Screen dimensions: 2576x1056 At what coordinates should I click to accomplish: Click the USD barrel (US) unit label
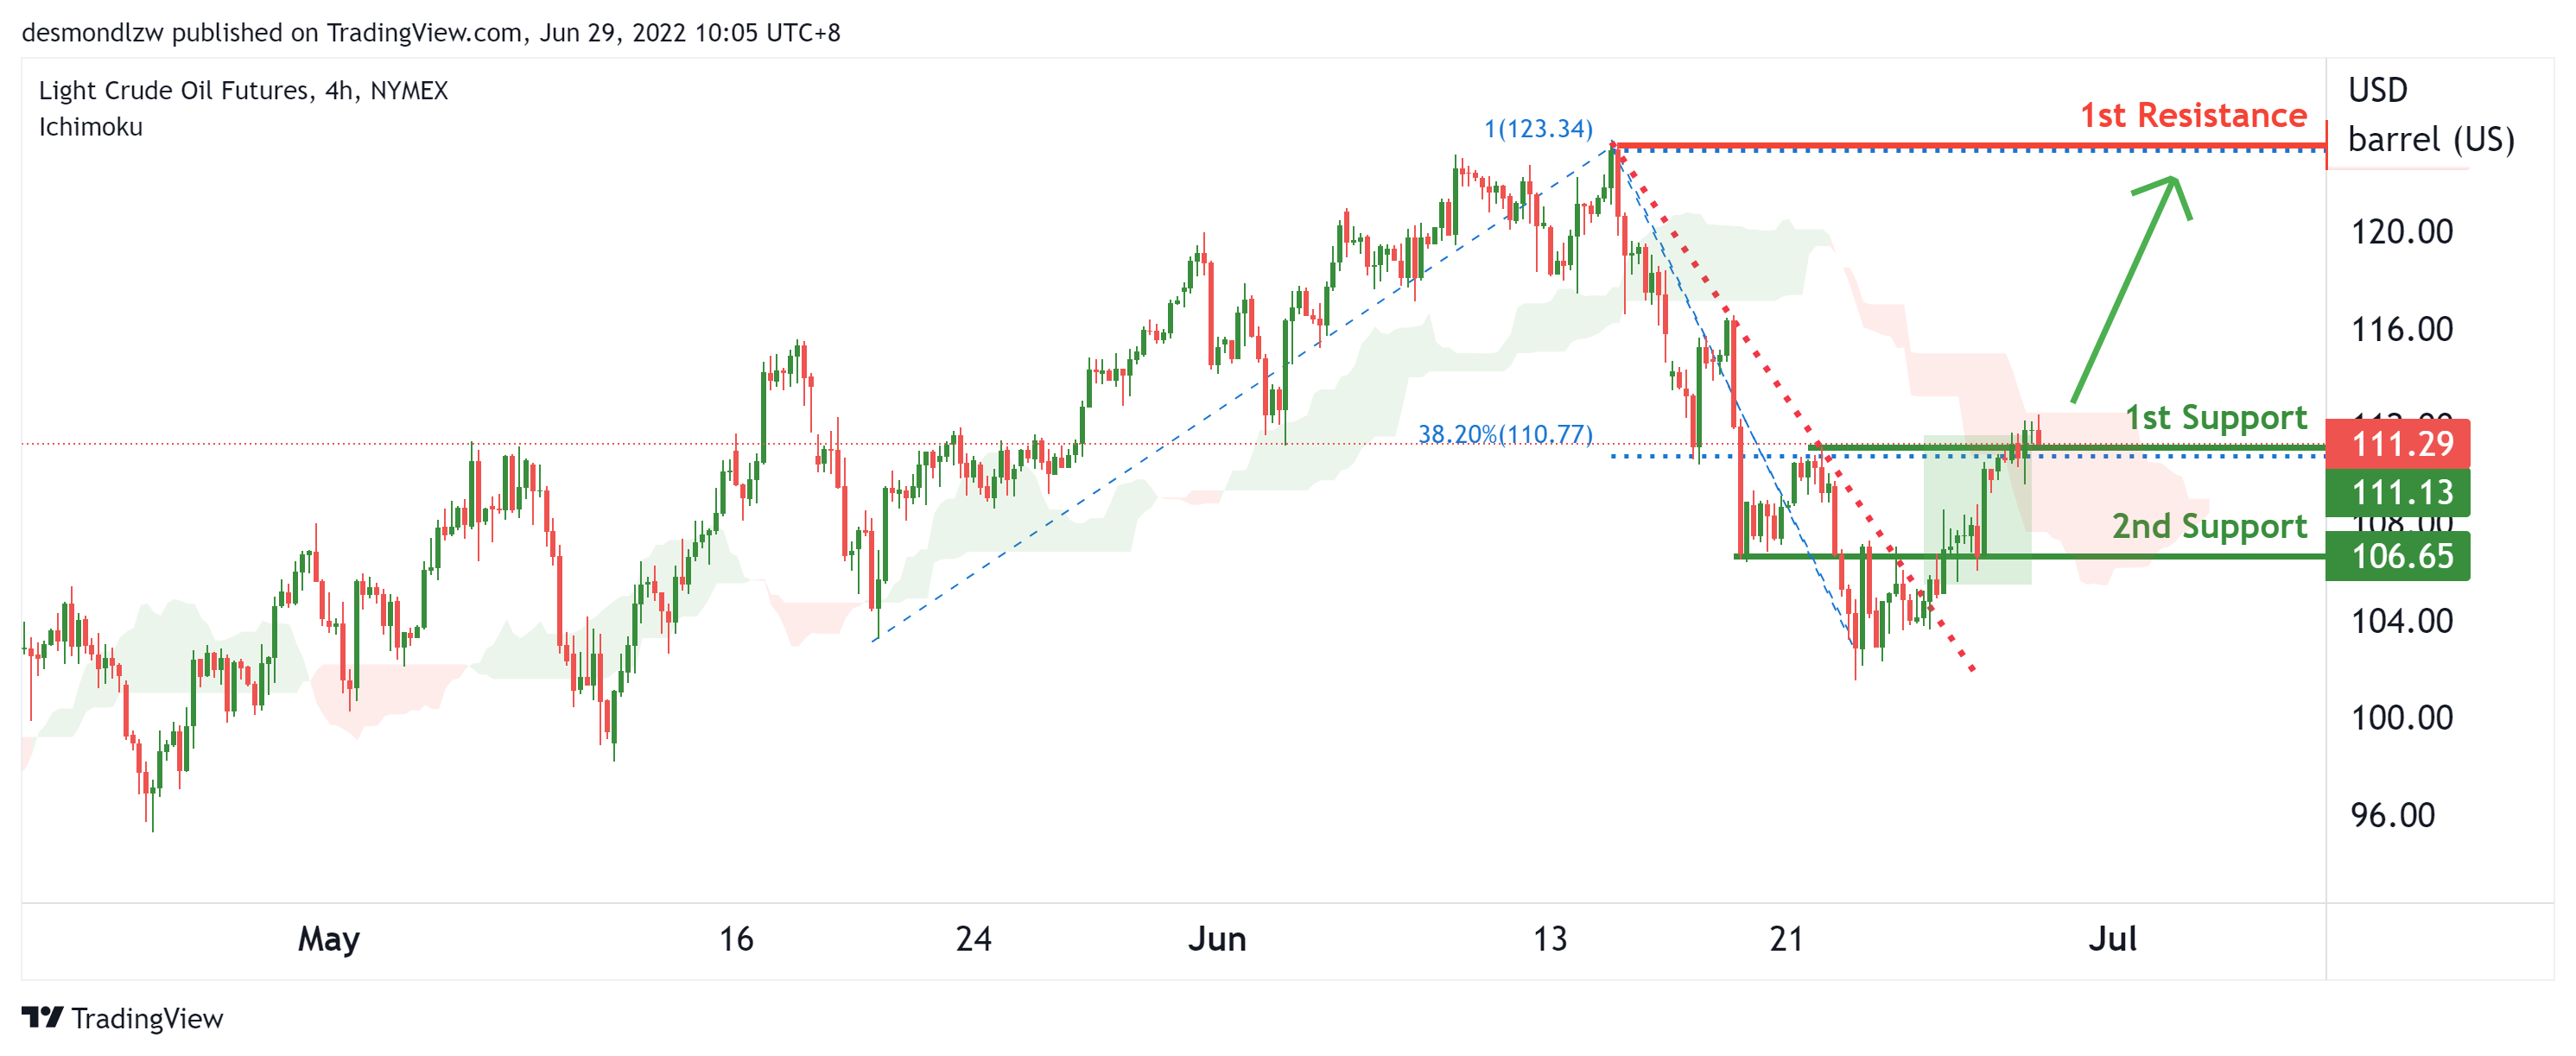[x=2430, y=115]
